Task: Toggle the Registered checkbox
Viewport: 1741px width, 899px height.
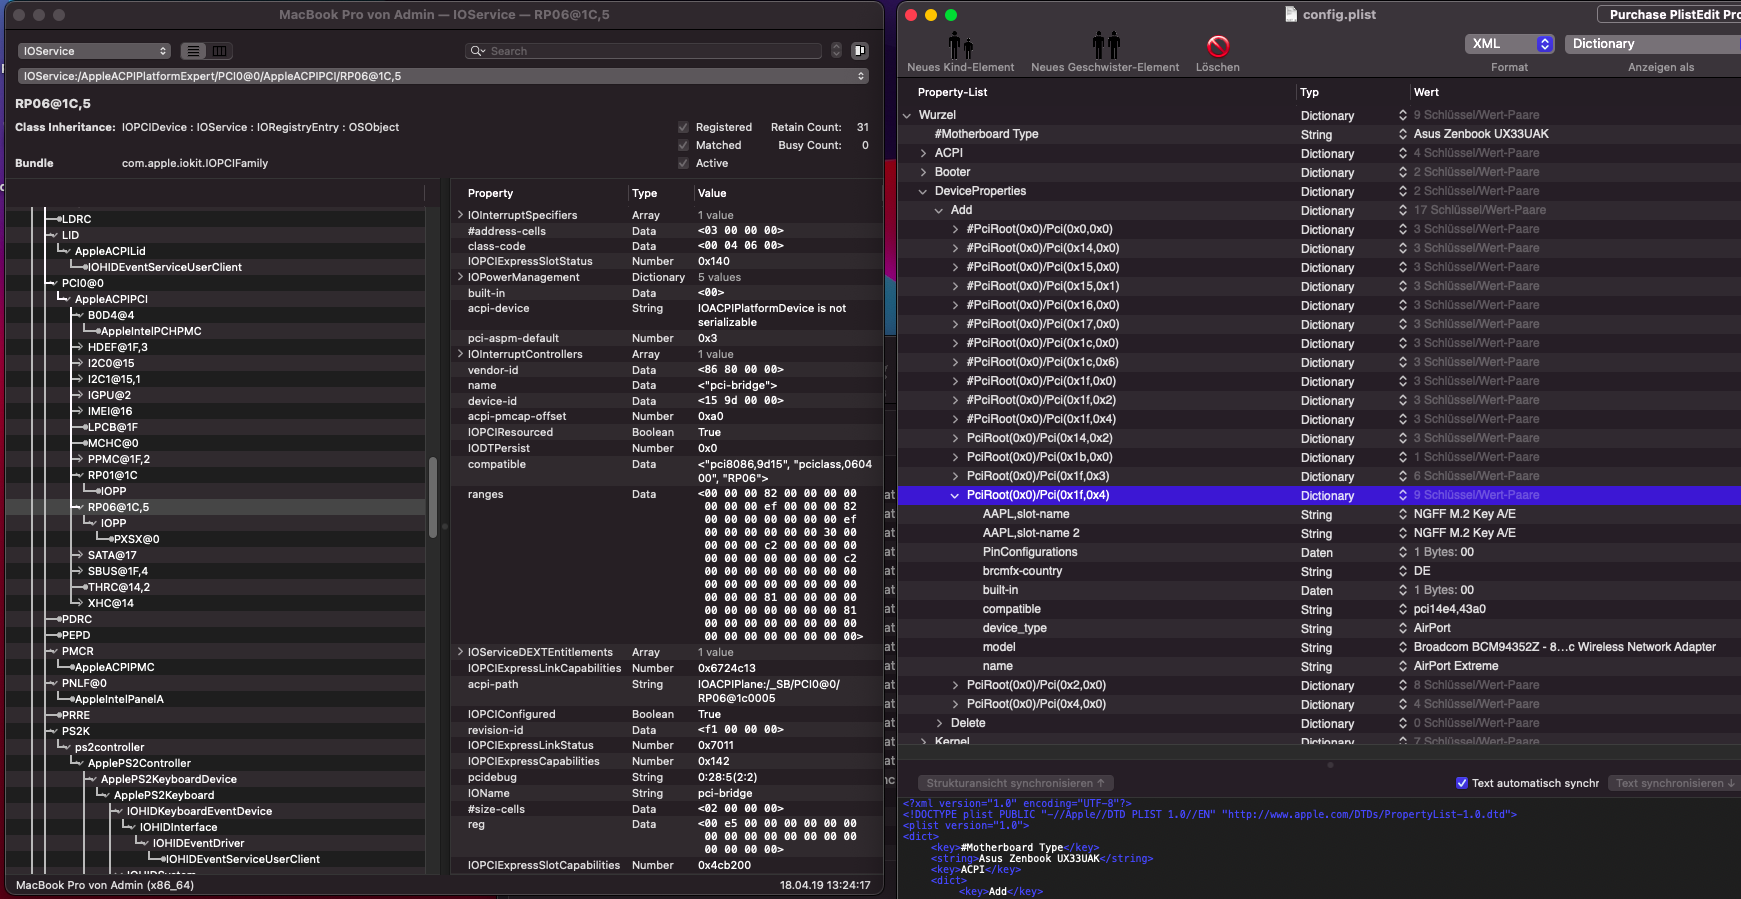Action: click(683, 127)
